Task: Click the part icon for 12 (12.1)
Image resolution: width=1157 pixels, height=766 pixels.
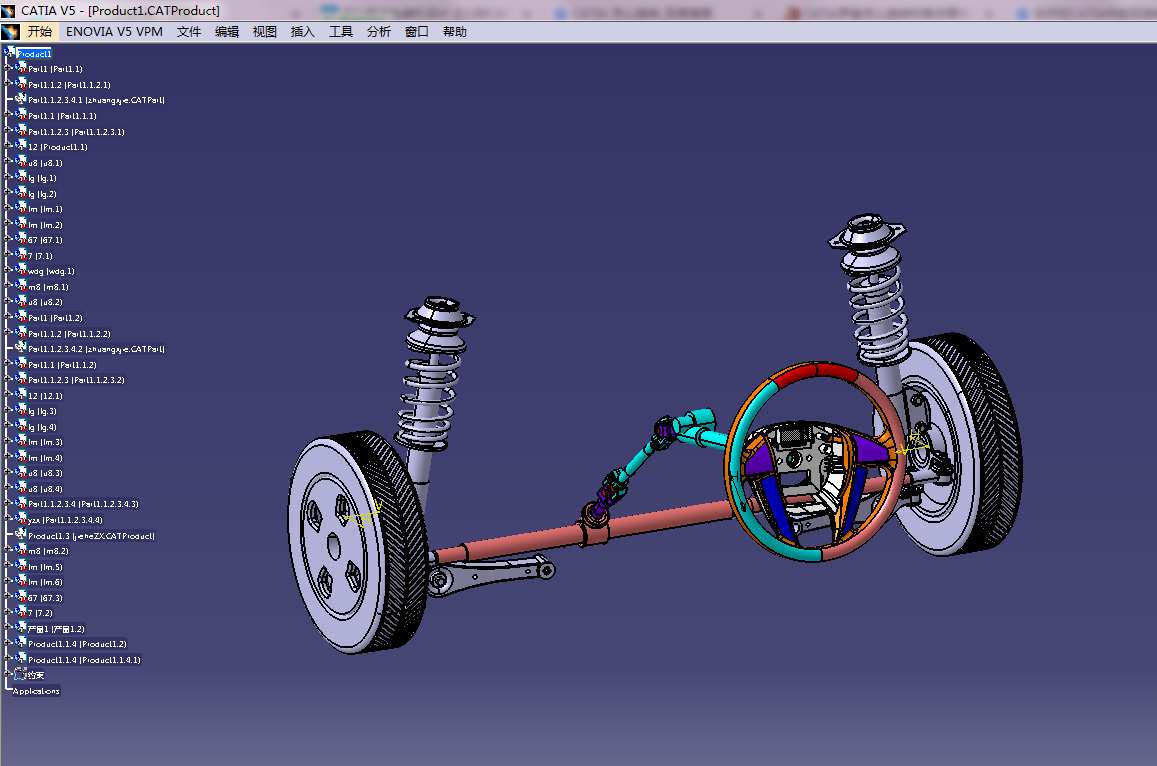Action: (x=21, y=395)
